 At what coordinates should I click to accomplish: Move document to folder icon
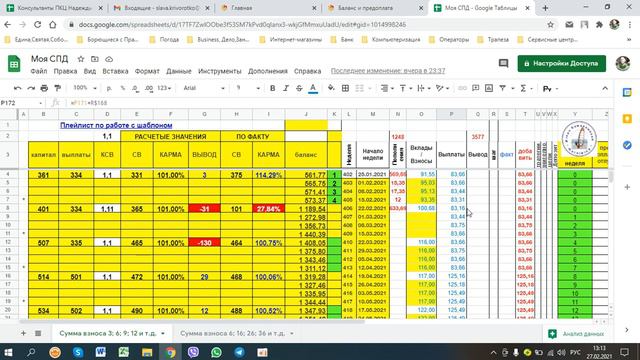[x=95, y=59]
